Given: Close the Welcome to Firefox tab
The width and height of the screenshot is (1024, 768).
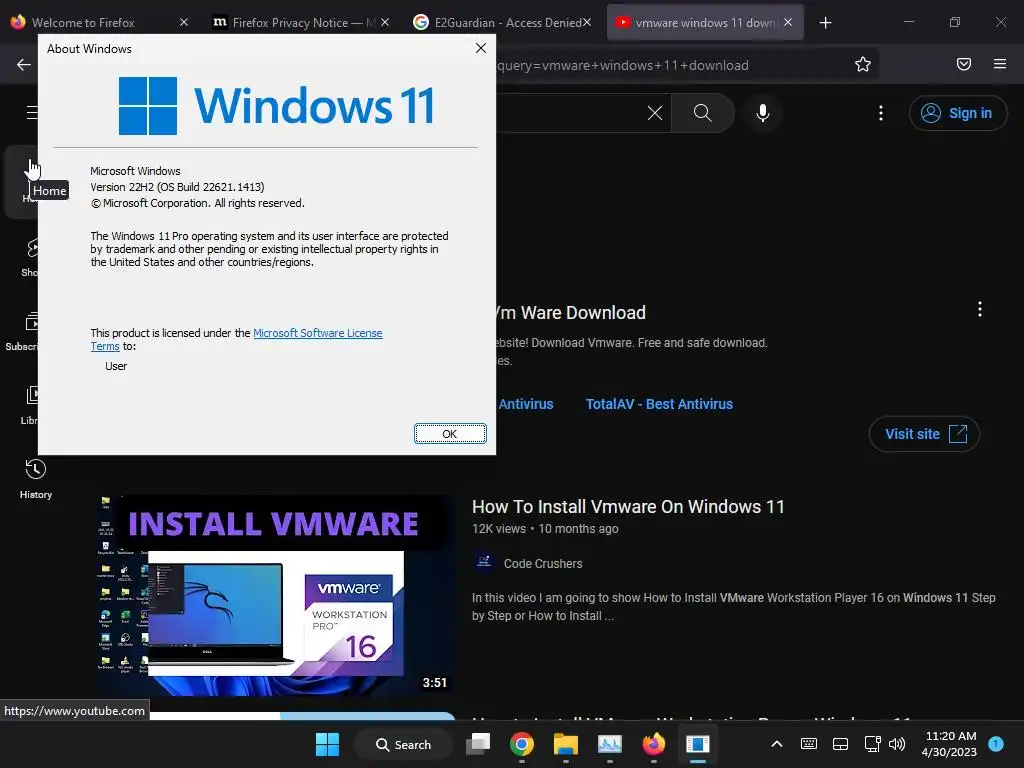Looking at the screenshot, I should (184, 23).
